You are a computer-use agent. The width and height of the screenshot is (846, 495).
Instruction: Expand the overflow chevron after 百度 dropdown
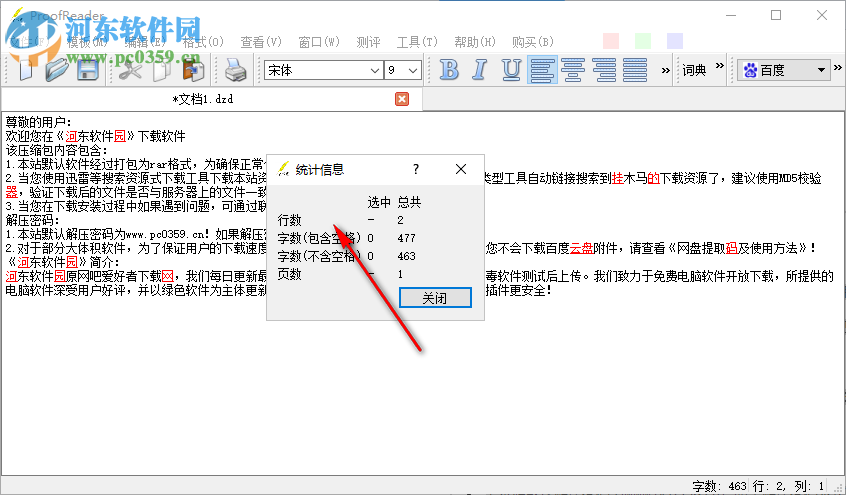837,67
